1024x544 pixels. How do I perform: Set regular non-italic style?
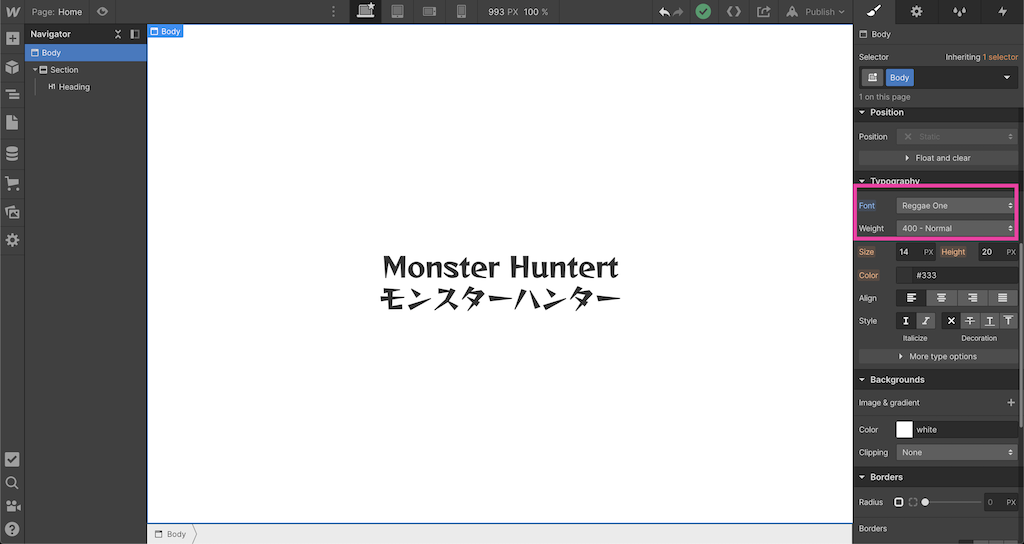coord(906,321)
